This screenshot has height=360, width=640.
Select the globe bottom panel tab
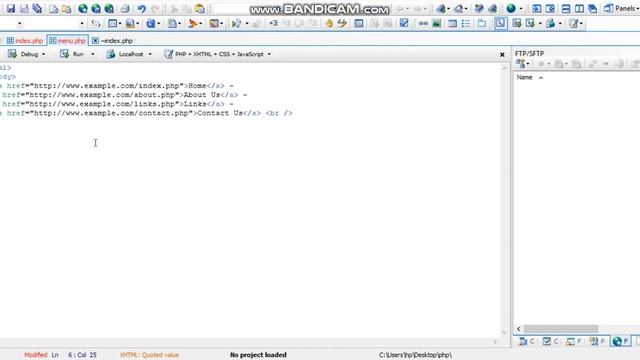[x=620, y=341]
